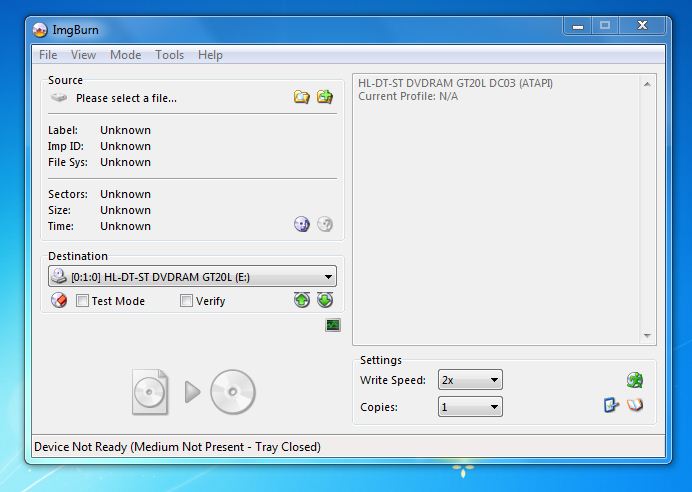Click the Time value 'Unknown'
This screenshot has height=492, width=692.
pos(125,226)
